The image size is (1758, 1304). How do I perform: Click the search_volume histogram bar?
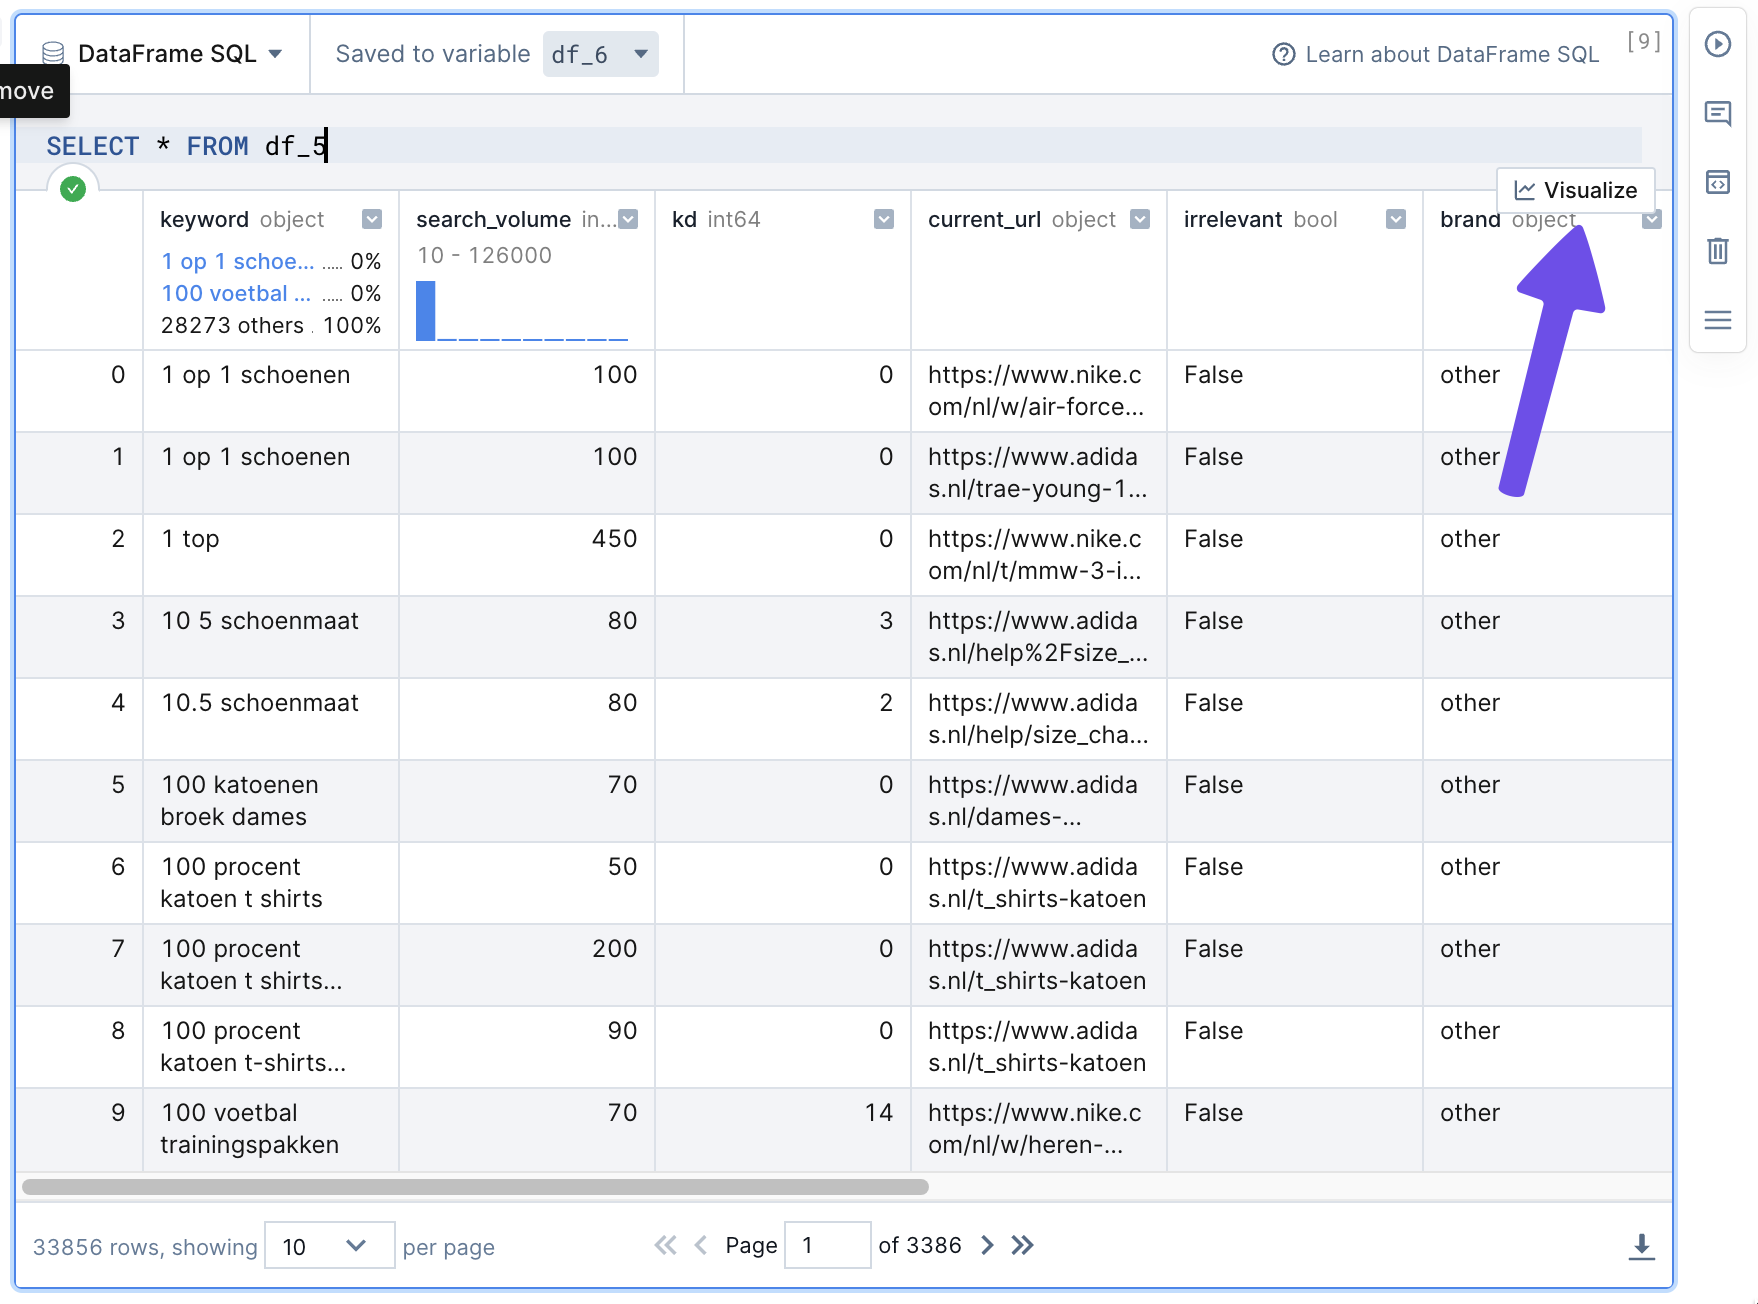tap(425, 310)
